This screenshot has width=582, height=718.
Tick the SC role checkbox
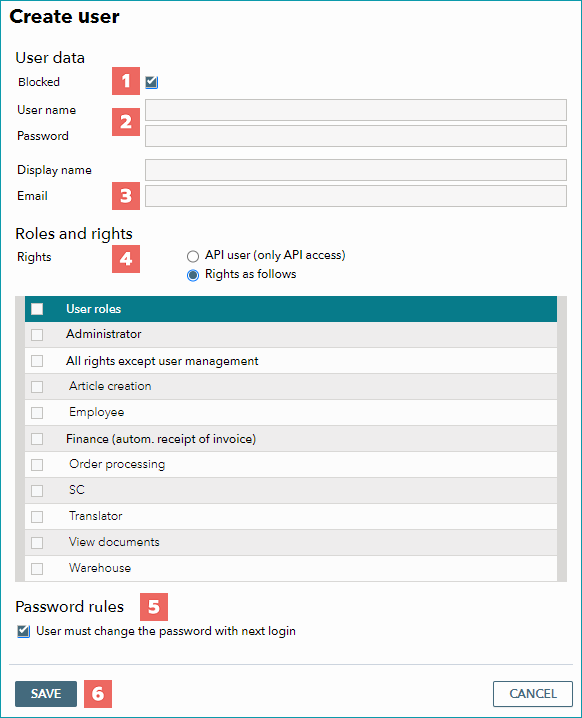[x=37, y=491]
